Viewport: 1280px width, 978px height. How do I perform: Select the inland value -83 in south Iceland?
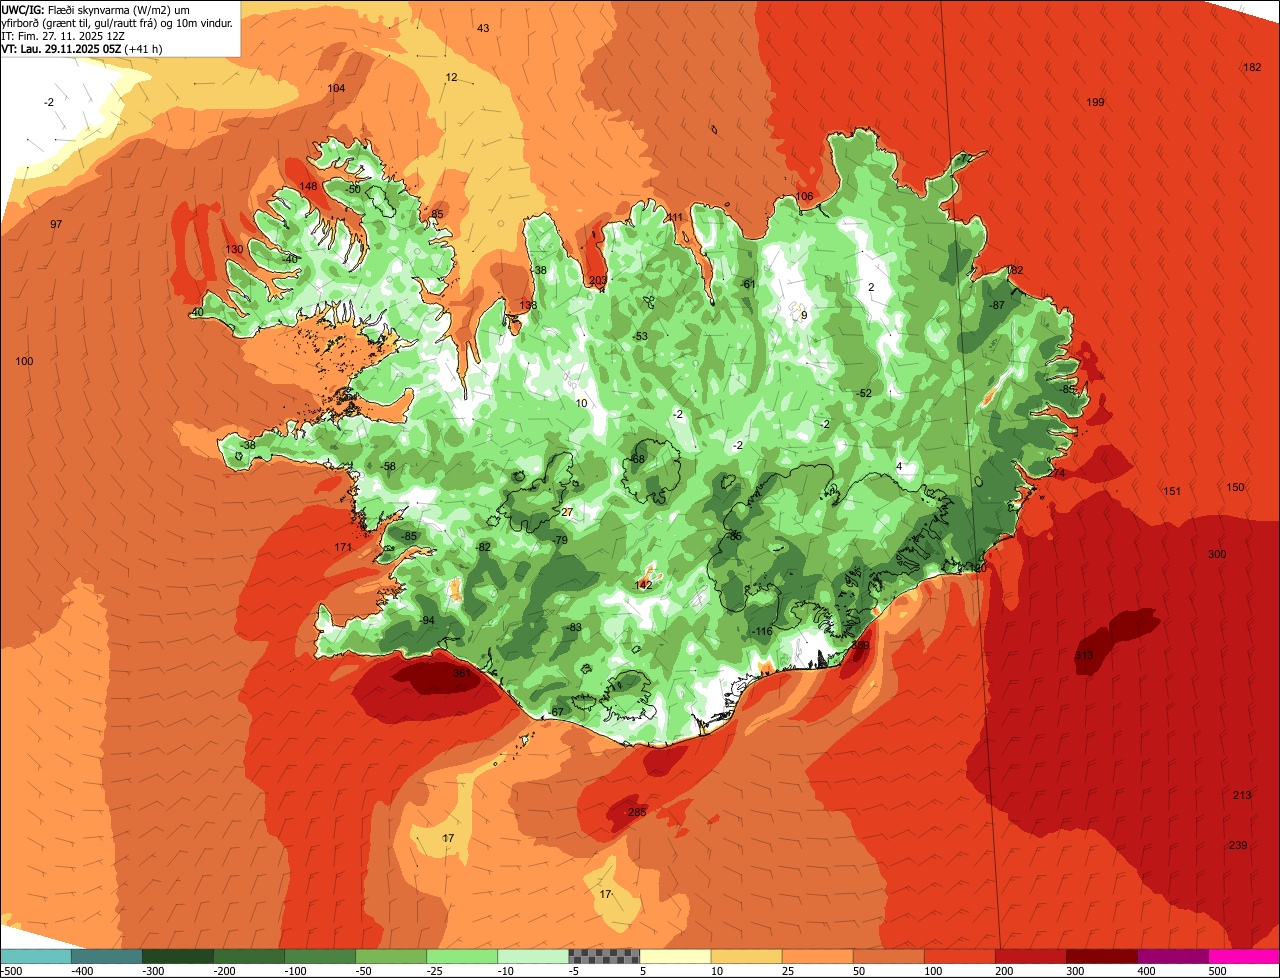coord(574,627)
